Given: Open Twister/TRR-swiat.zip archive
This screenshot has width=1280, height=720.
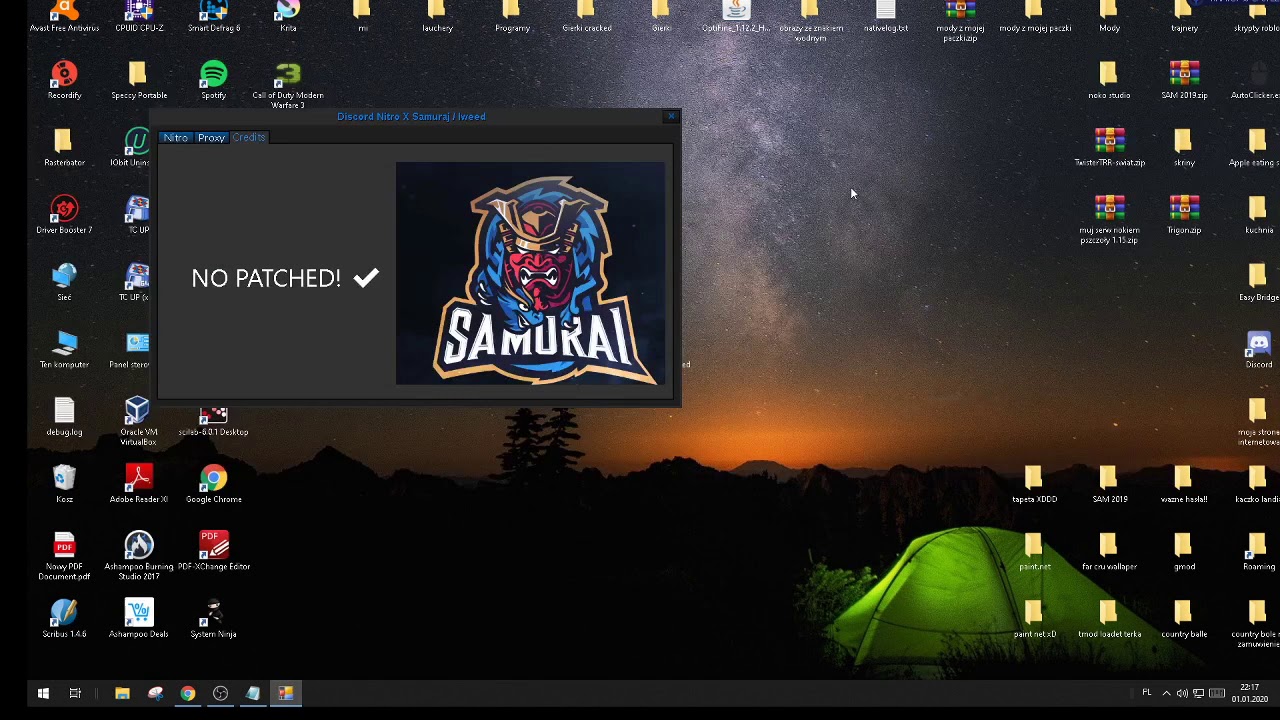Looking at the screenshot, I should 1109,148.
